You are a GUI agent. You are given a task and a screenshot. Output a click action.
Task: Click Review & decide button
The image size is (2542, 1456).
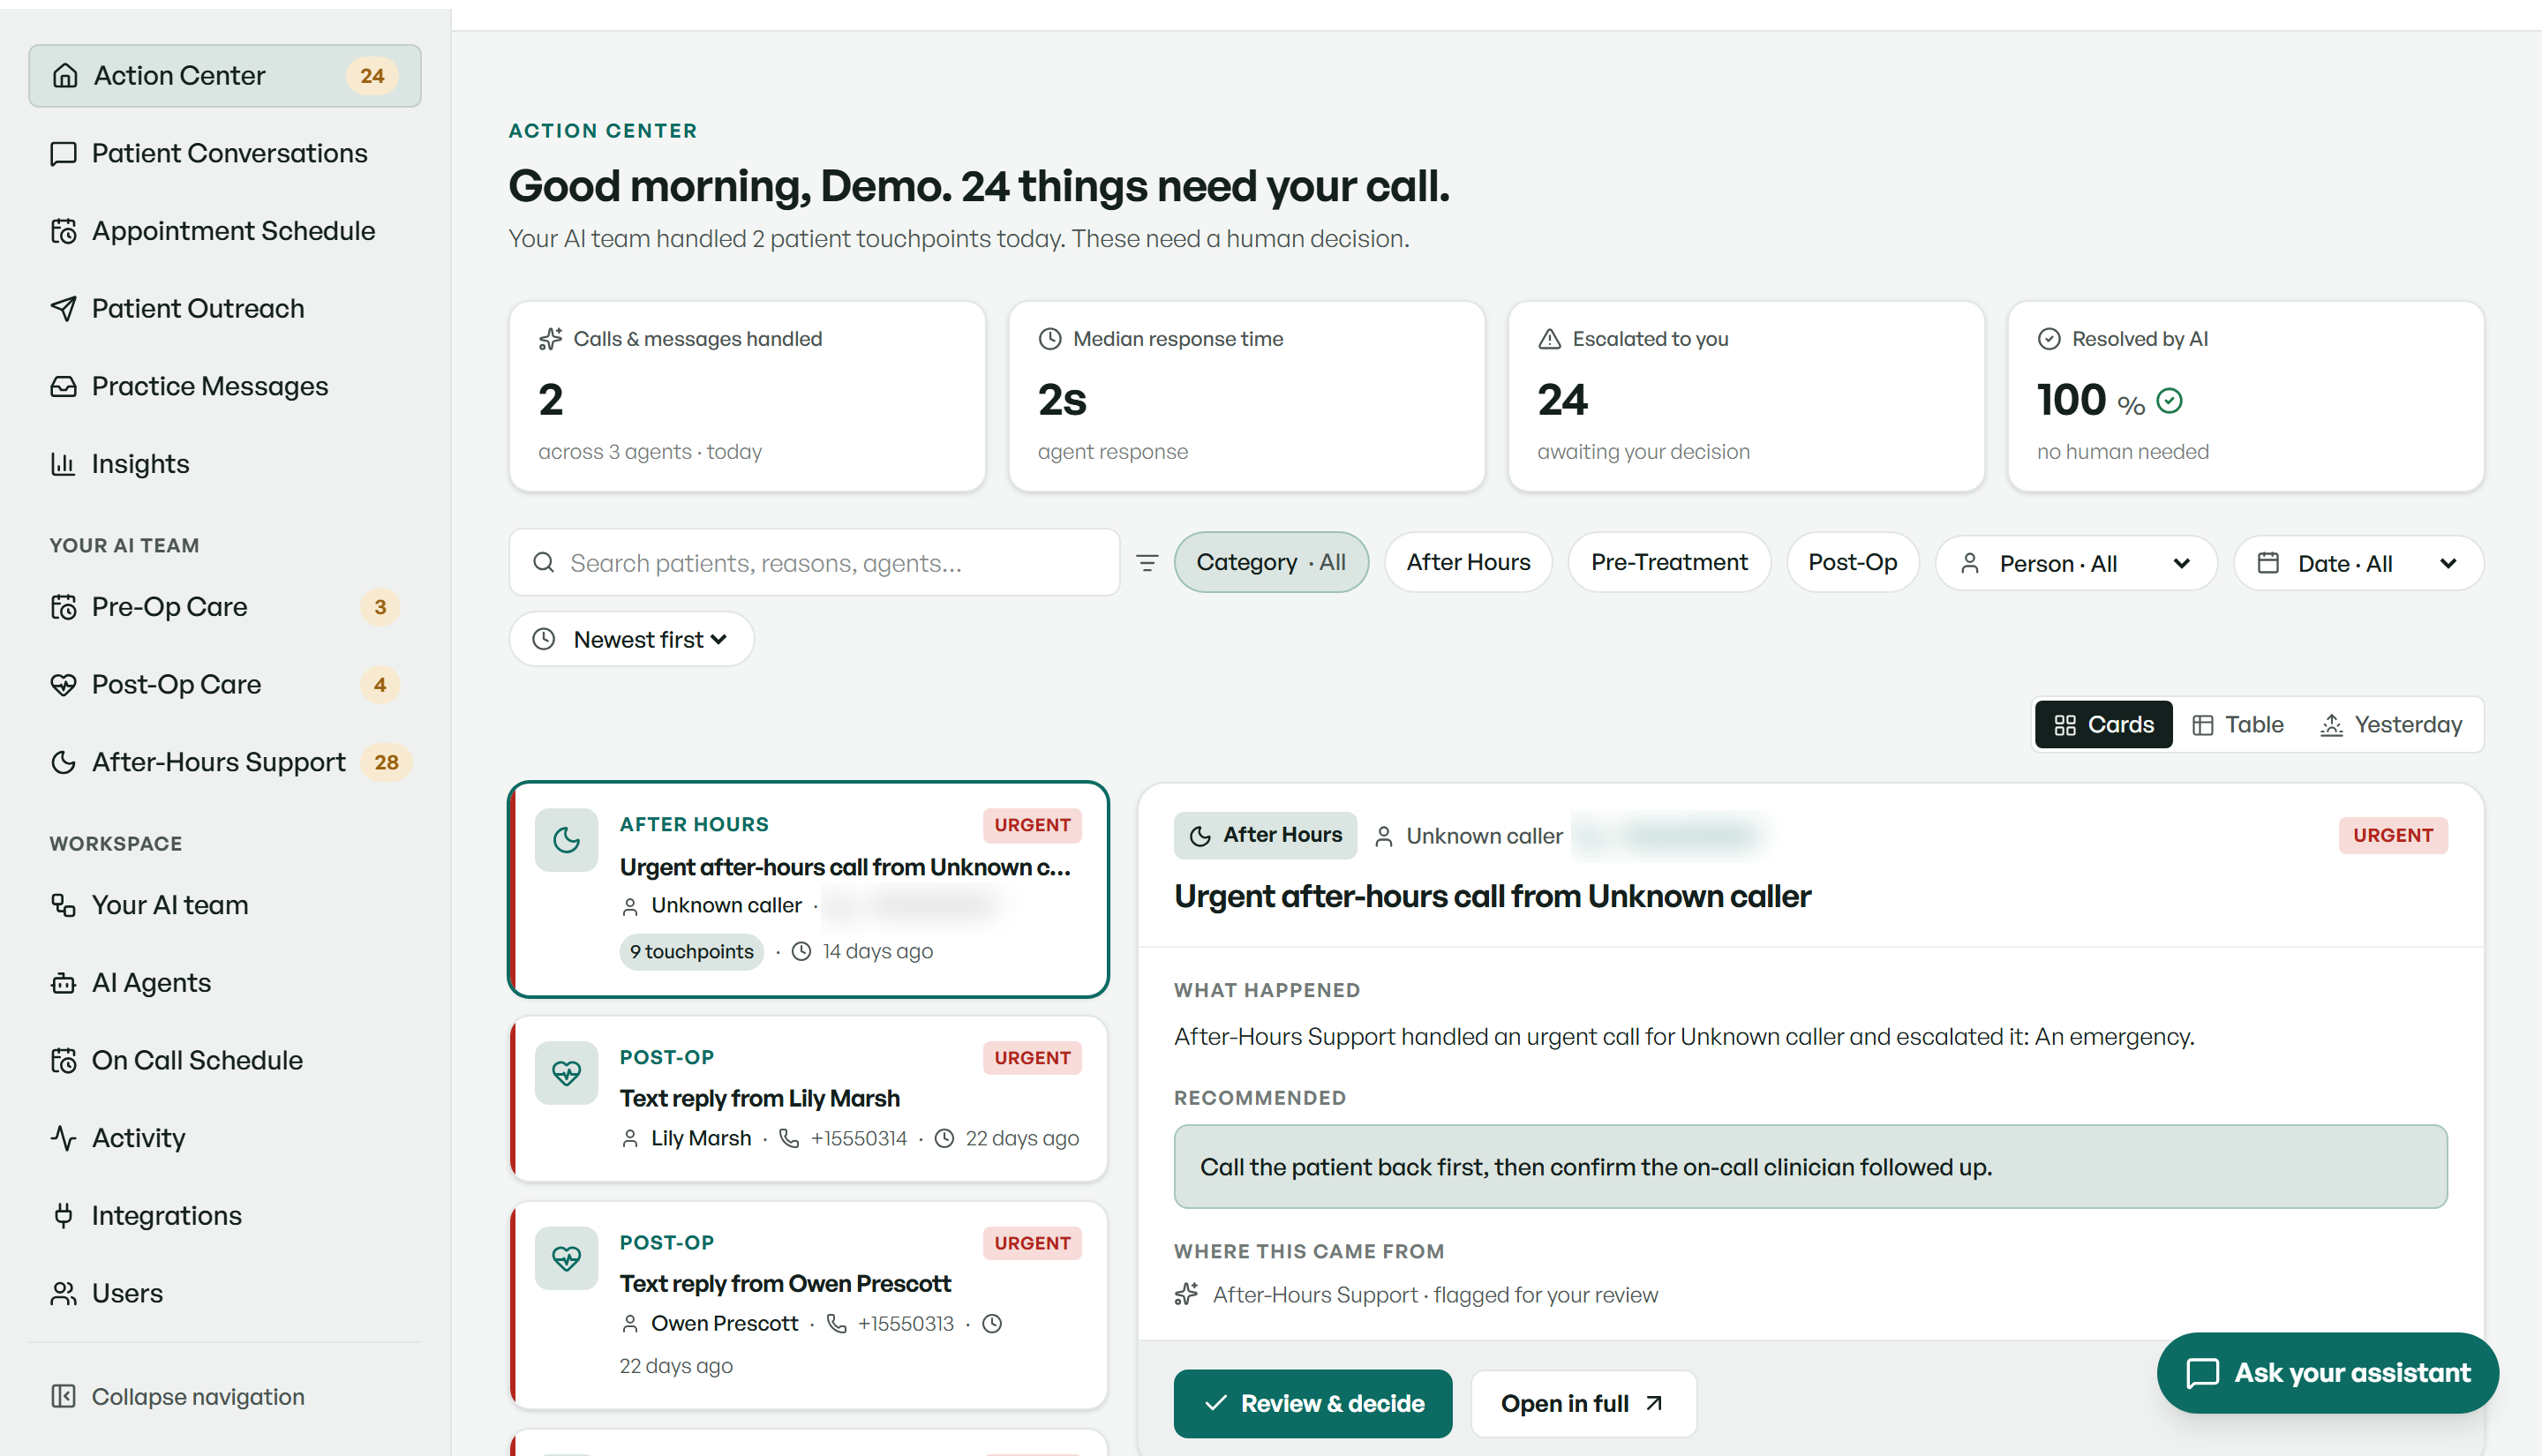[x=1313, y=1404]
